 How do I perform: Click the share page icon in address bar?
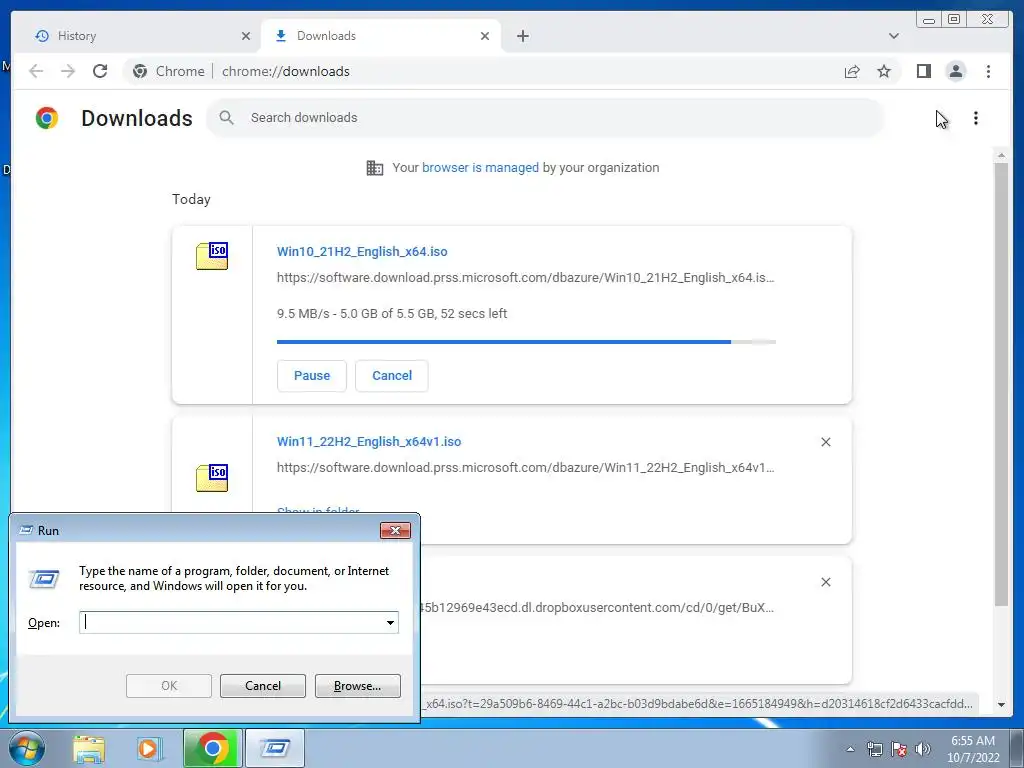tap(852, 71)
